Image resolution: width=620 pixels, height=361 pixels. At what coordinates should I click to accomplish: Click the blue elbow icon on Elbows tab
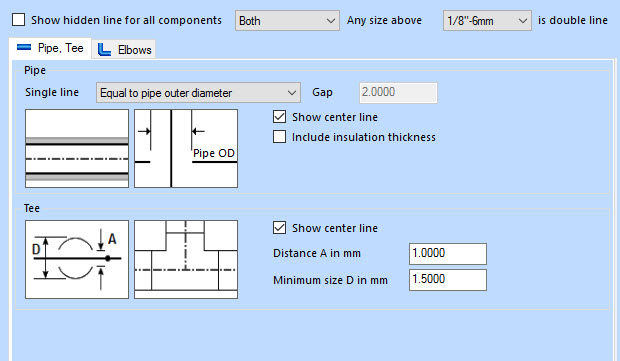104,49
